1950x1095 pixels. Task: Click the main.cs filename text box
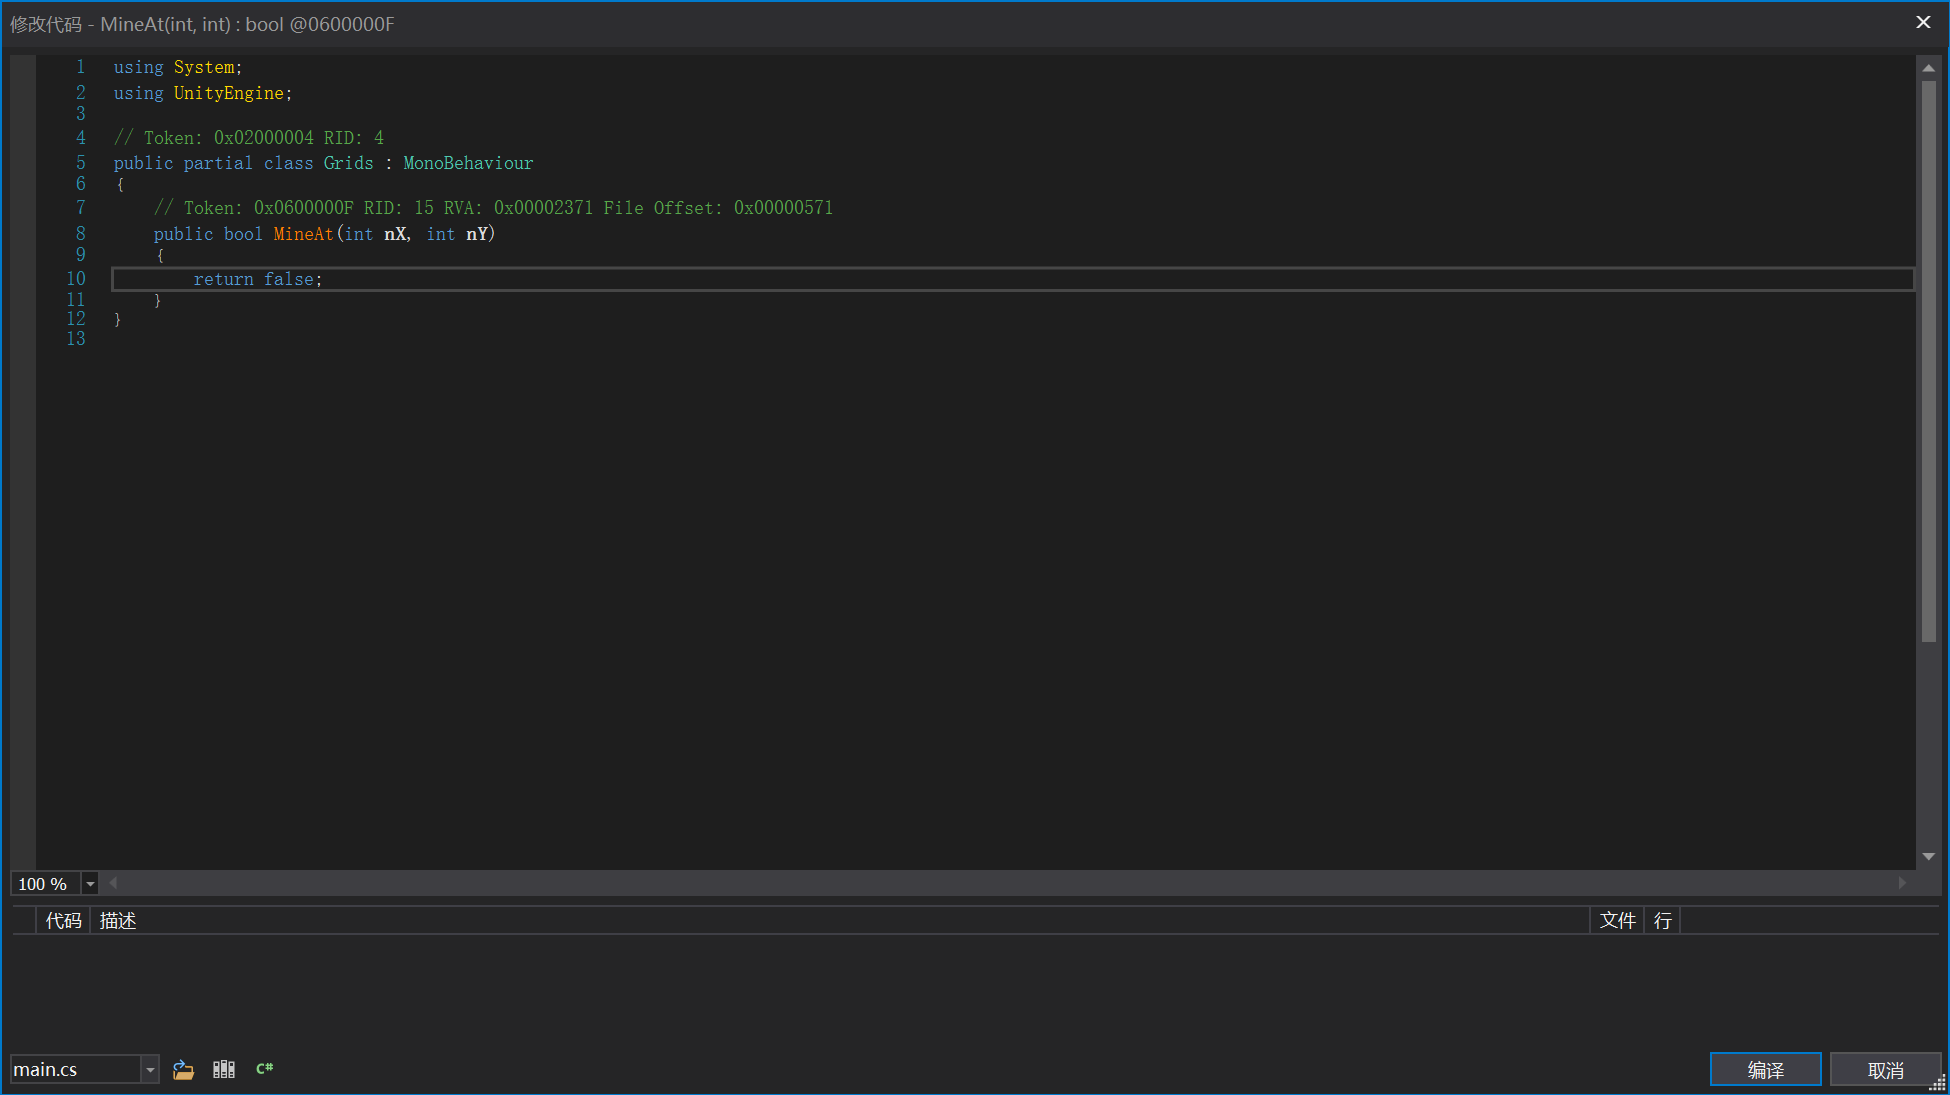76,1069
